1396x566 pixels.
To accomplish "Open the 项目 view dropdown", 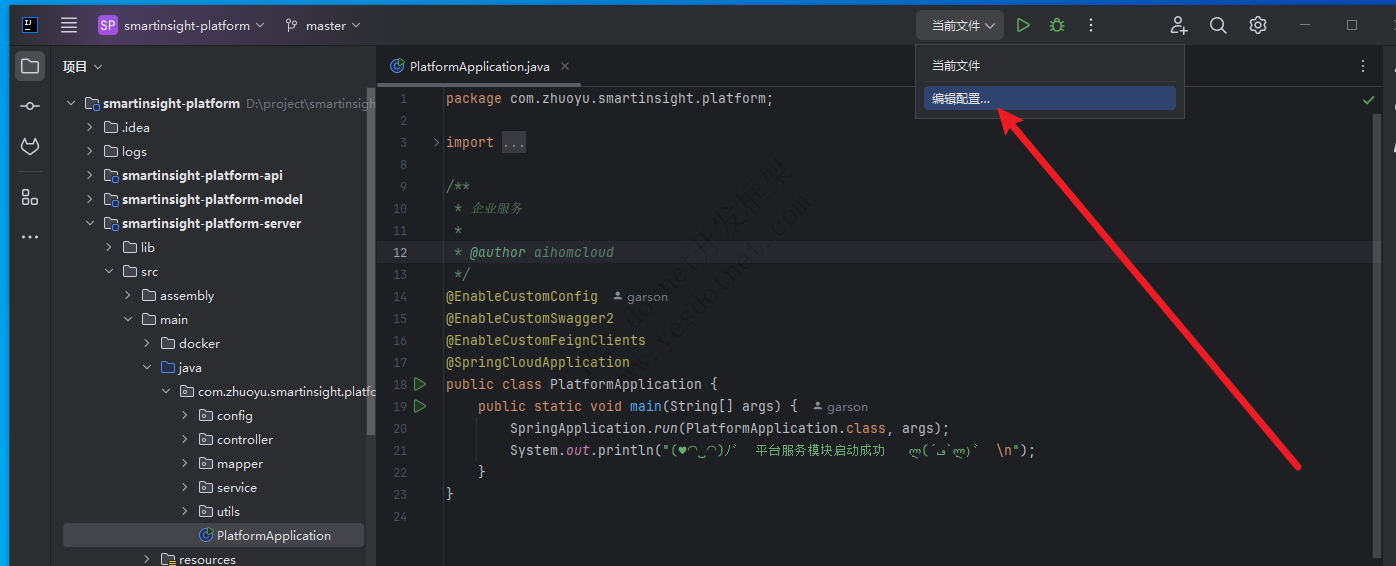I will (83, 67).
